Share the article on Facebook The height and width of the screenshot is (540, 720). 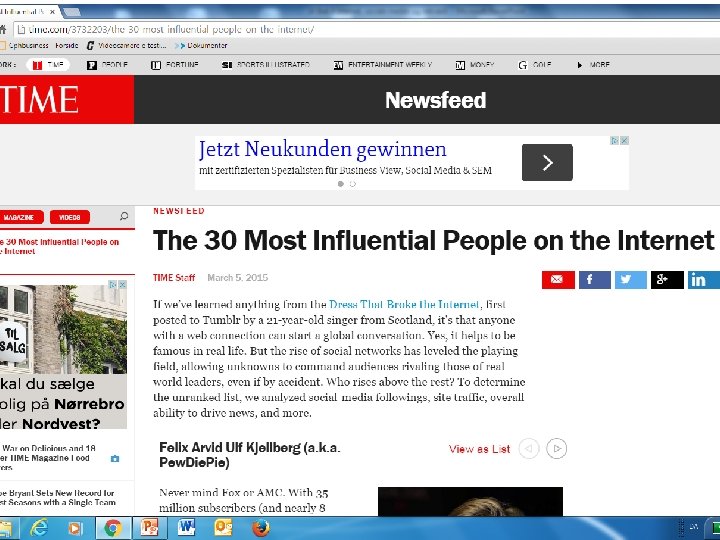point(594,279)
